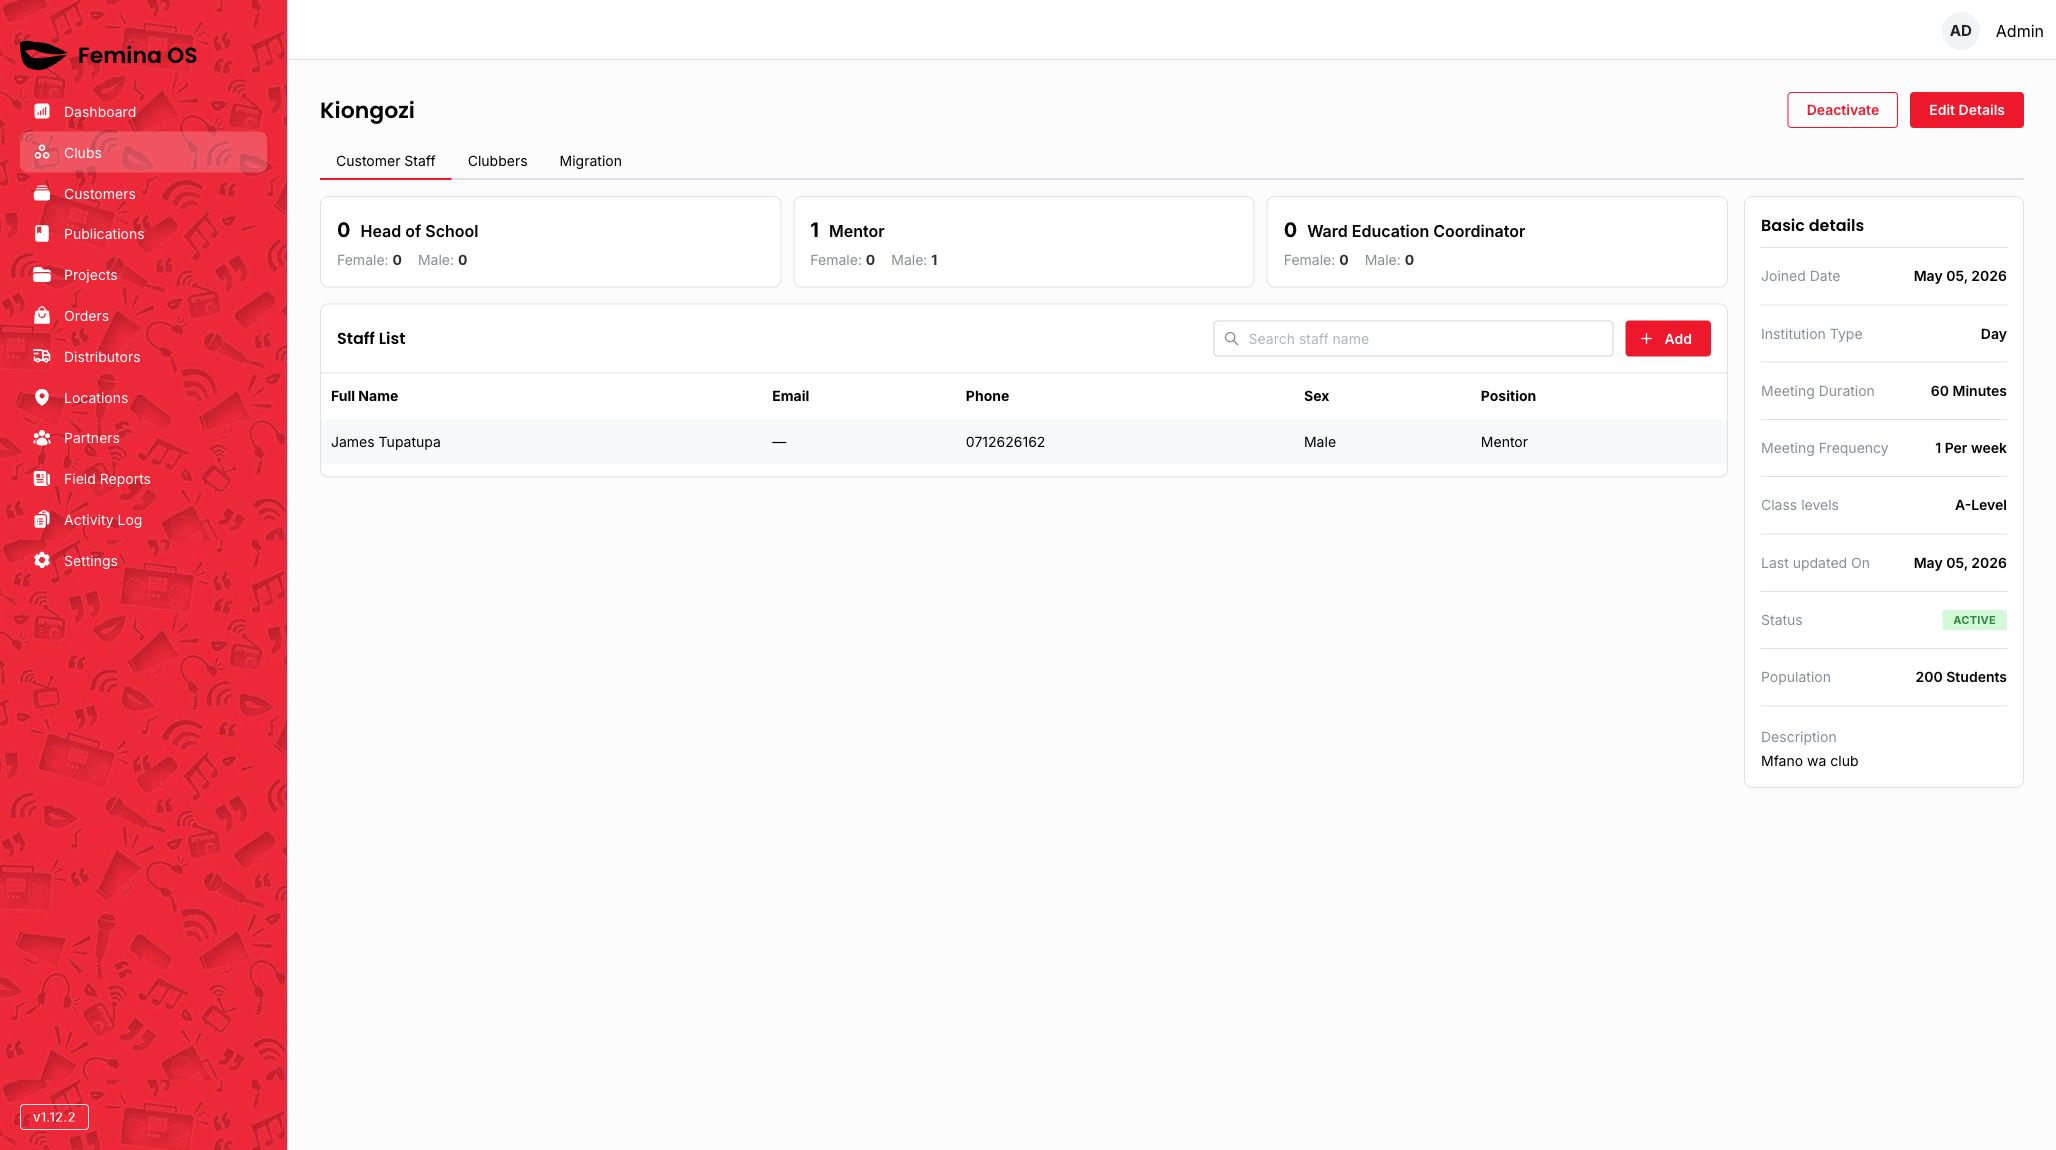2056x1150 pixels.
Task: Open Locations via its pin icon
Action: tap(42, 397)
